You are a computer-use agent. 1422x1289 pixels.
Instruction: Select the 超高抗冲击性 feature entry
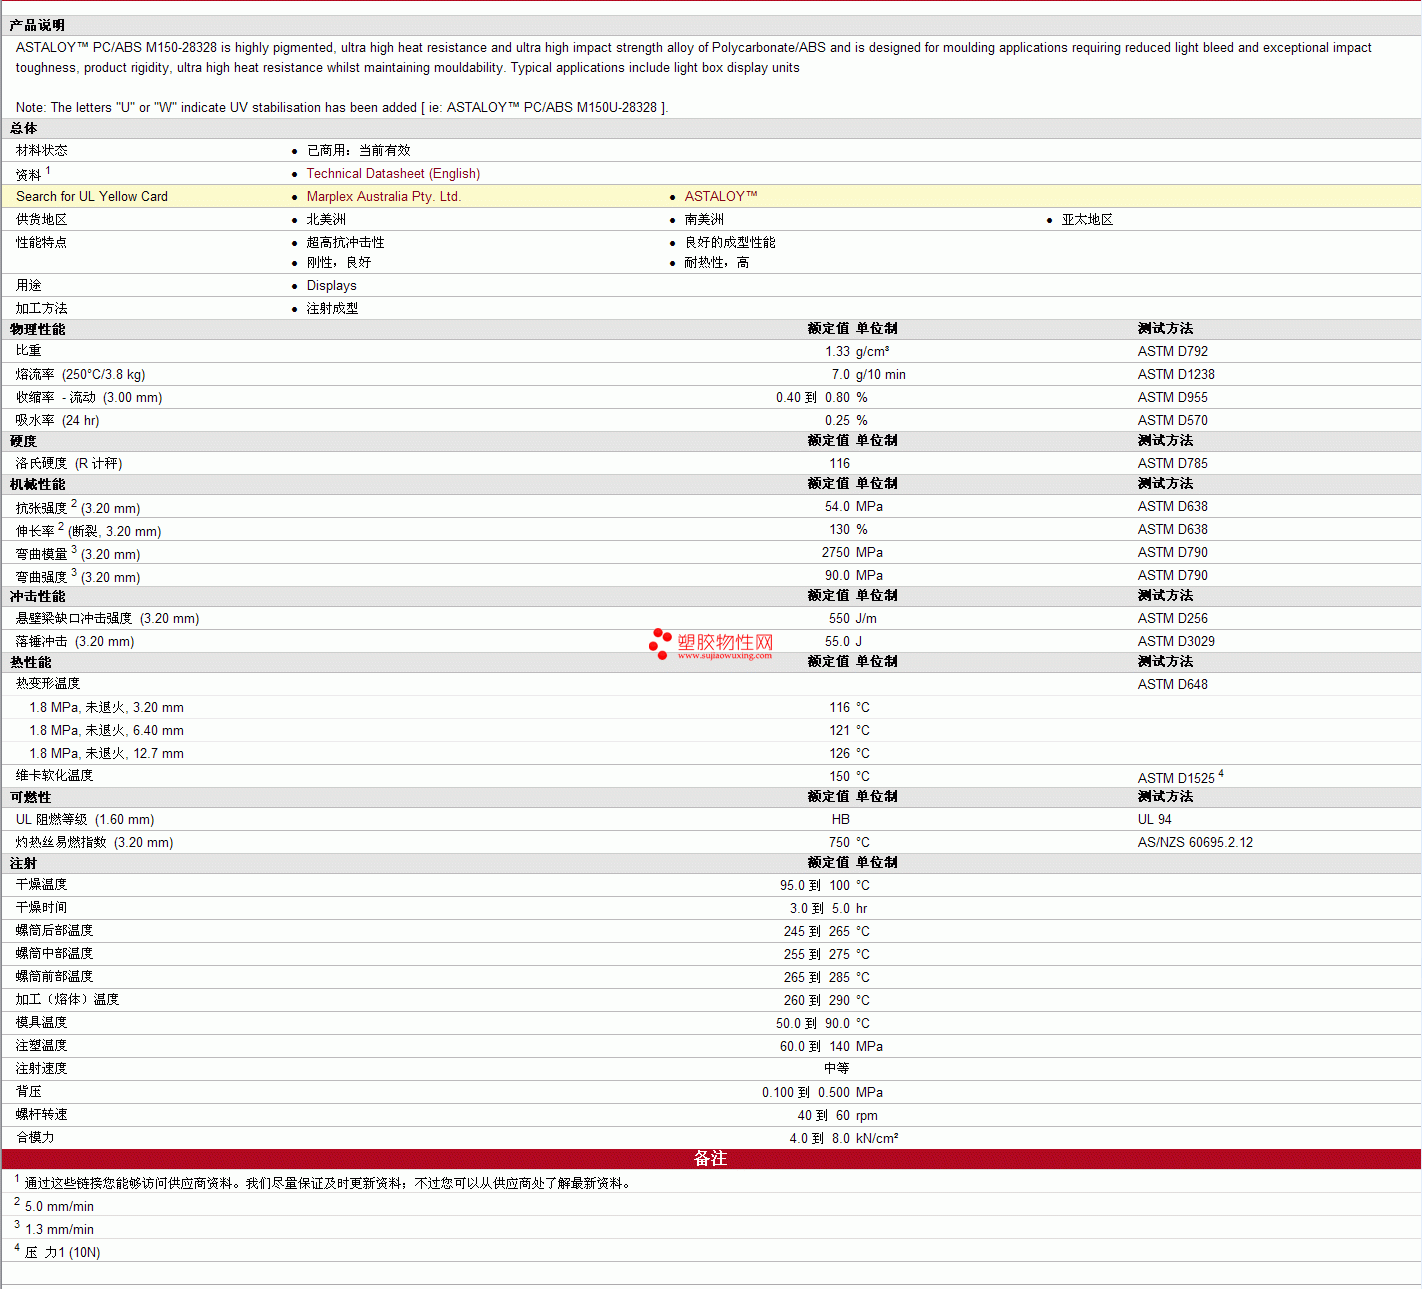point(345,243)
